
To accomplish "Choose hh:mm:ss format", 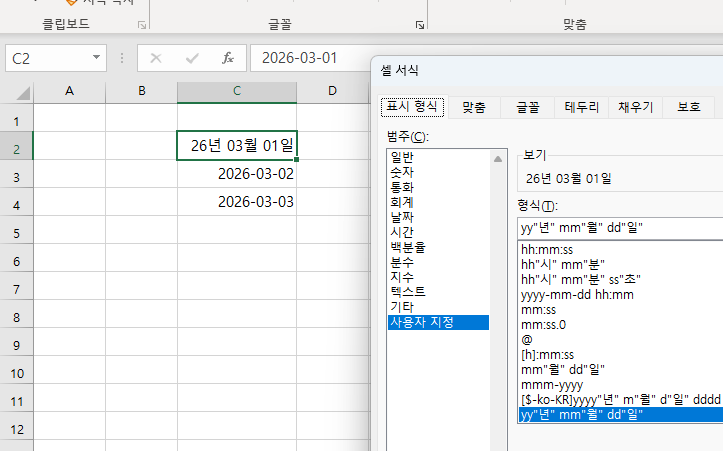I will (620, 250).
